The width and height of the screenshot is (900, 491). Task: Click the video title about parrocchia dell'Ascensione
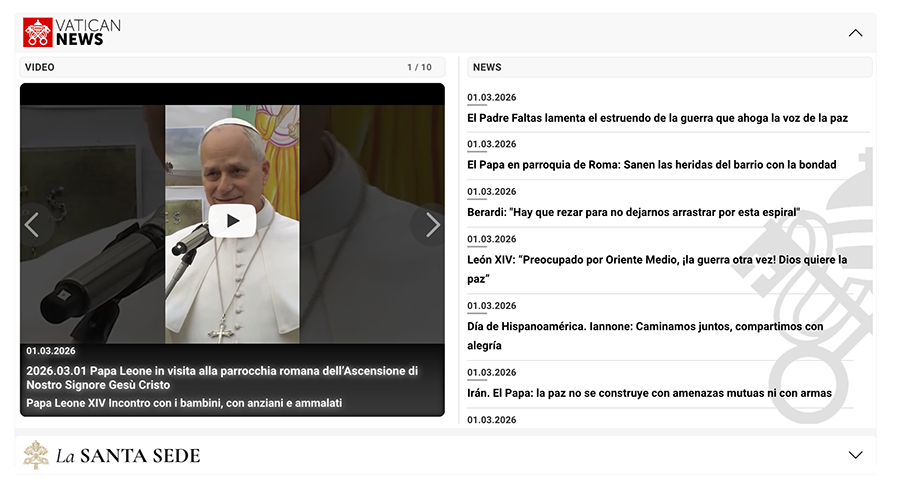click(222, 377)
